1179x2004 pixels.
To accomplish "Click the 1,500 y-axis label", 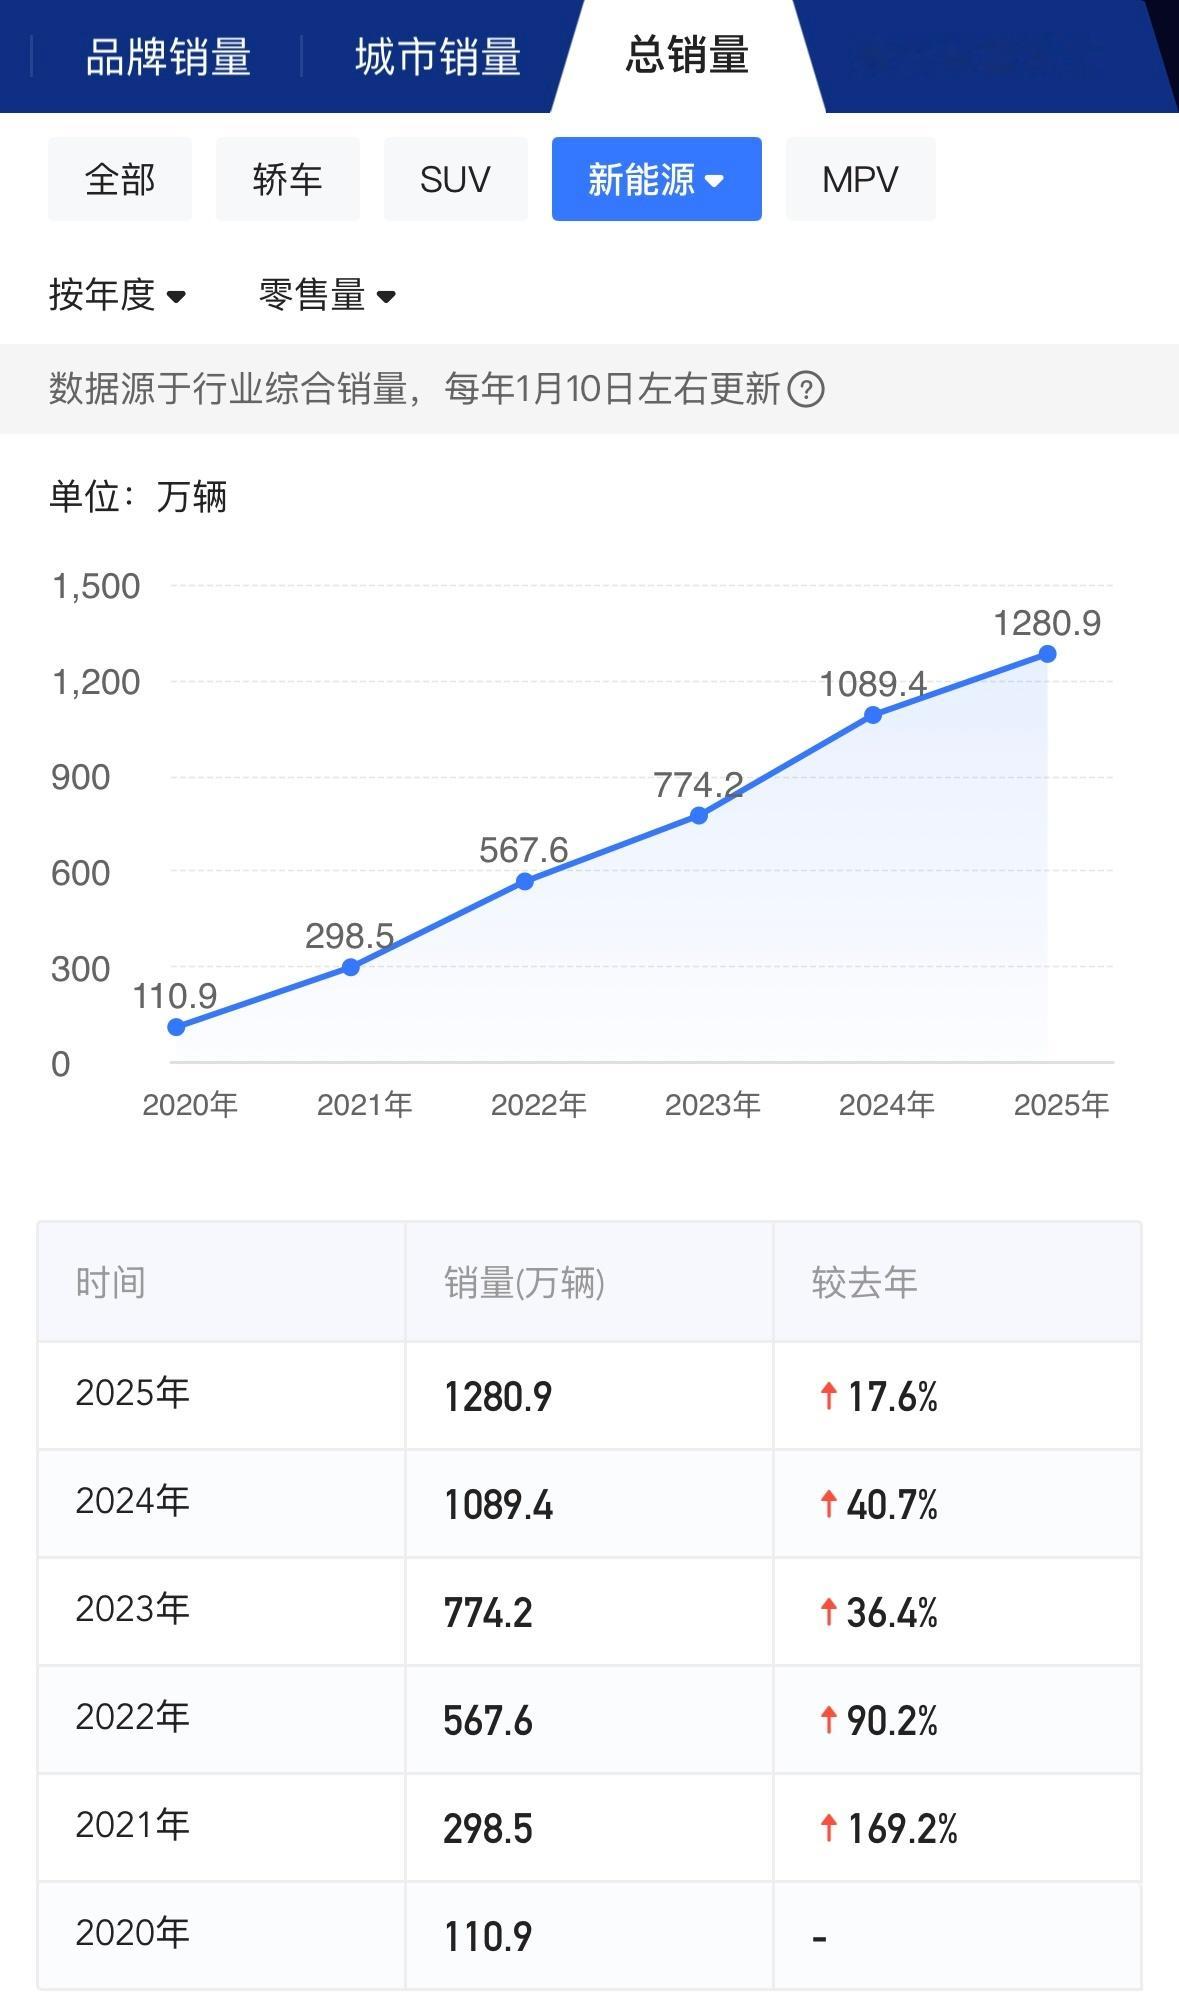I will [96, 586].
